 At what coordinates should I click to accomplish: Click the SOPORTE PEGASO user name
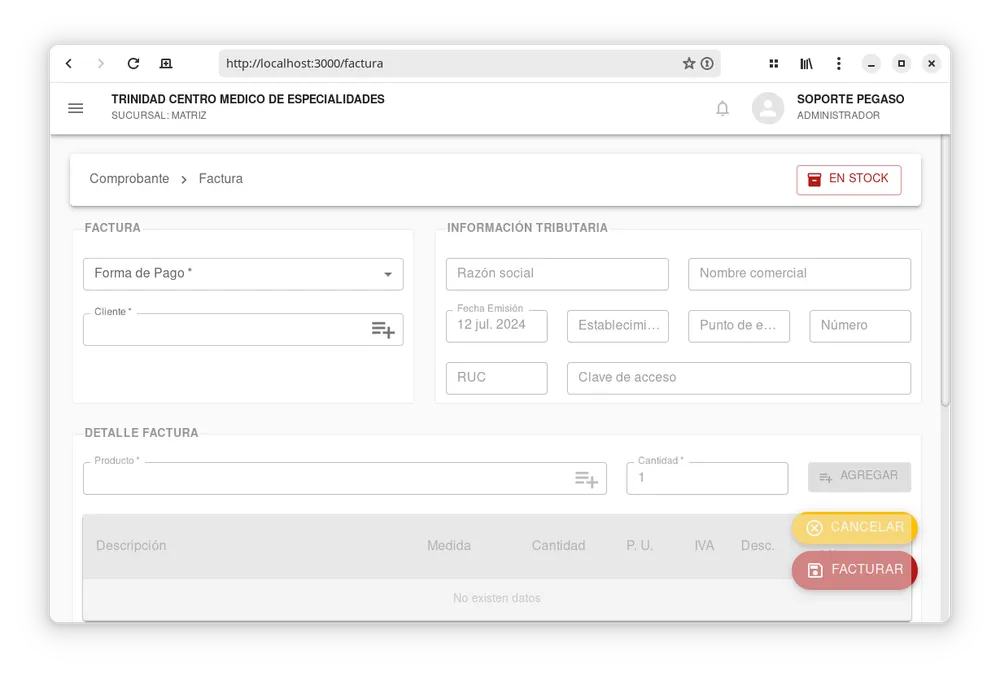click(850, 99)
